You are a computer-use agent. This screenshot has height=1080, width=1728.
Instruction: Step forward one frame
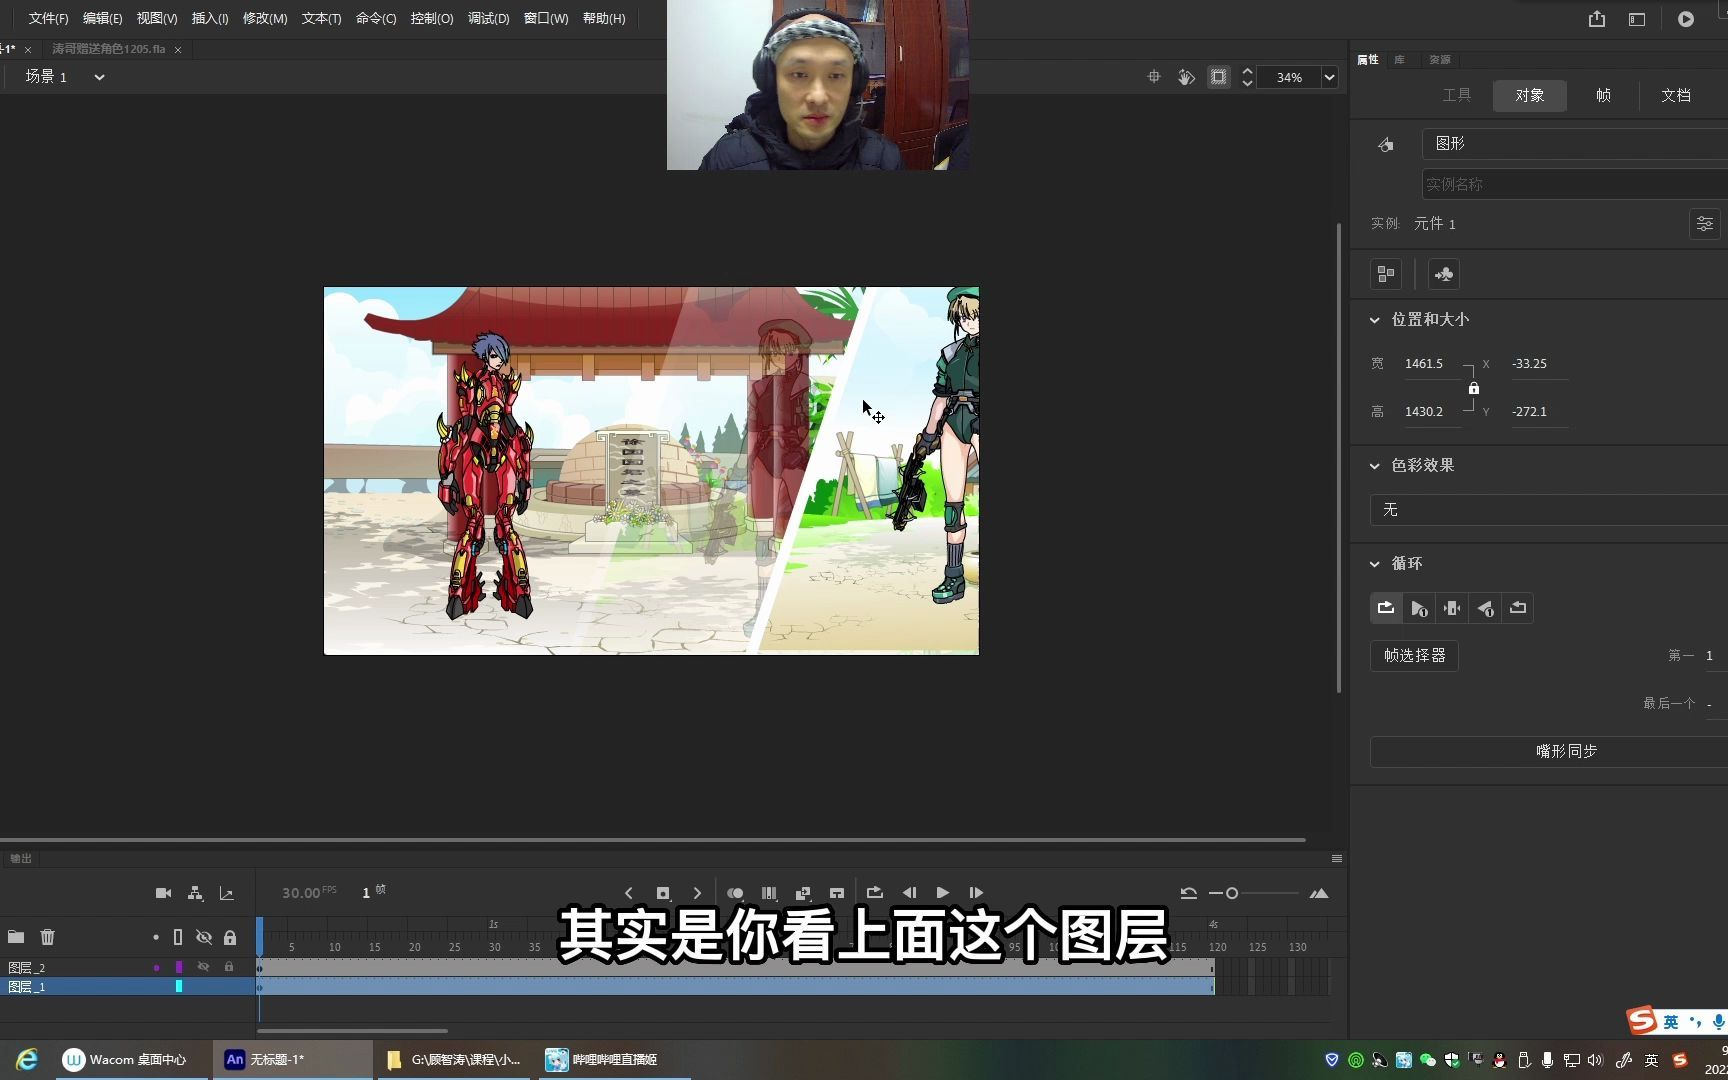[x=976, y=893]
